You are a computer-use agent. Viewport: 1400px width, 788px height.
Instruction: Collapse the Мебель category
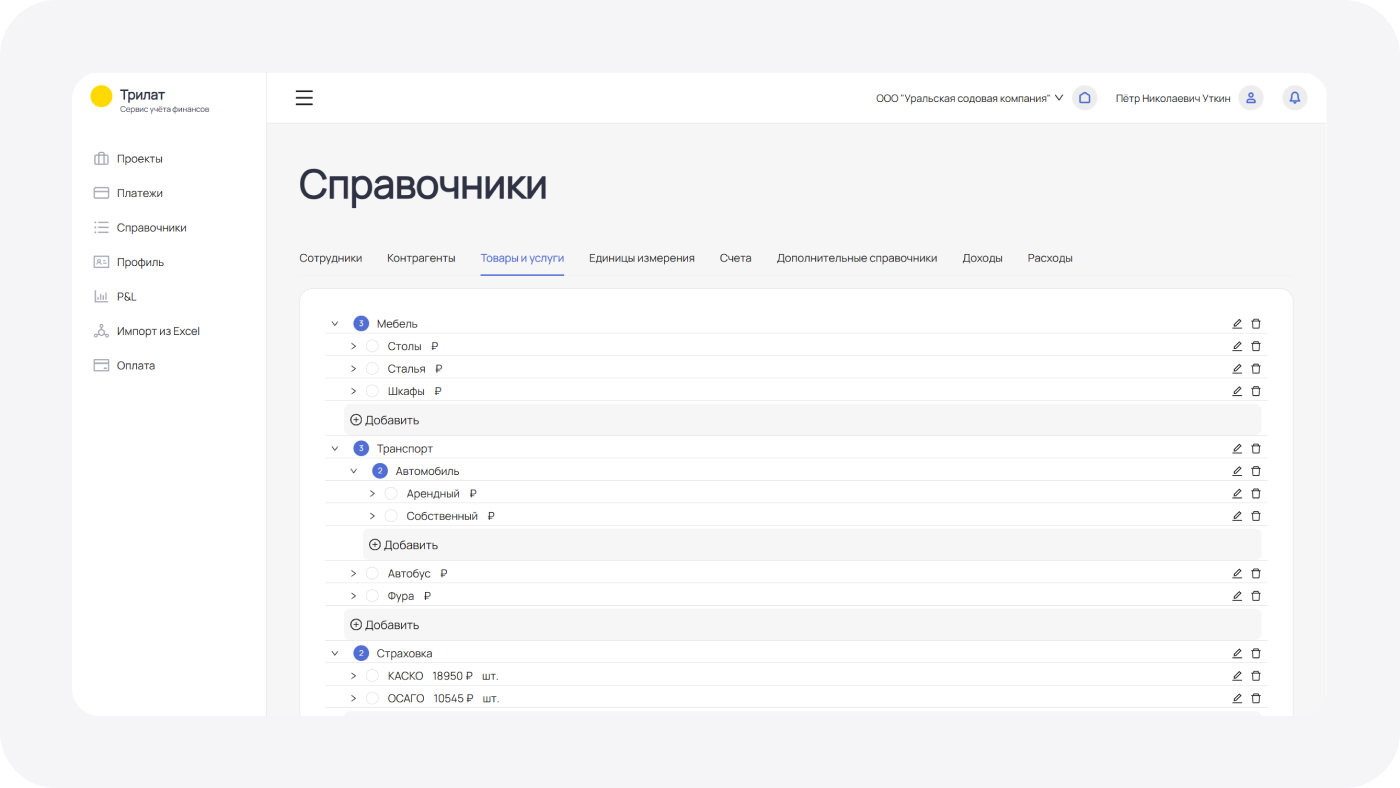[x=335, y=324]
